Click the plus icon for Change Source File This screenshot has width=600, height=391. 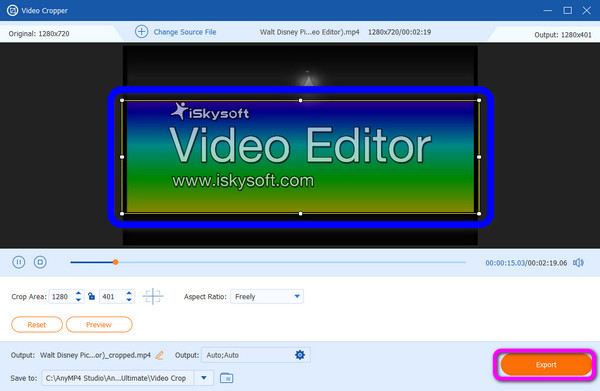tap(142, 32)
